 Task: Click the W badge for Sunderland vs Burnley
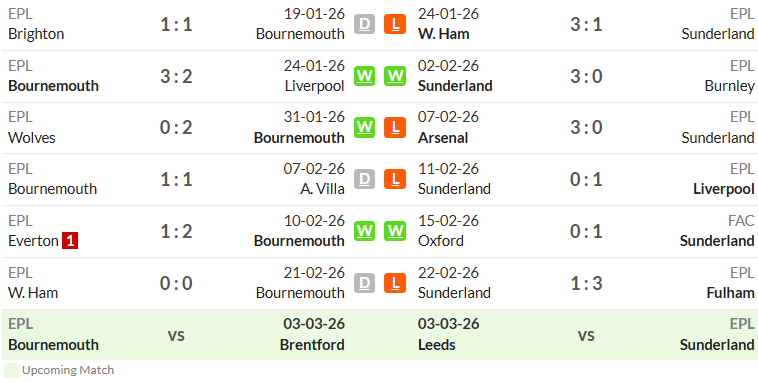pos(395,76)
